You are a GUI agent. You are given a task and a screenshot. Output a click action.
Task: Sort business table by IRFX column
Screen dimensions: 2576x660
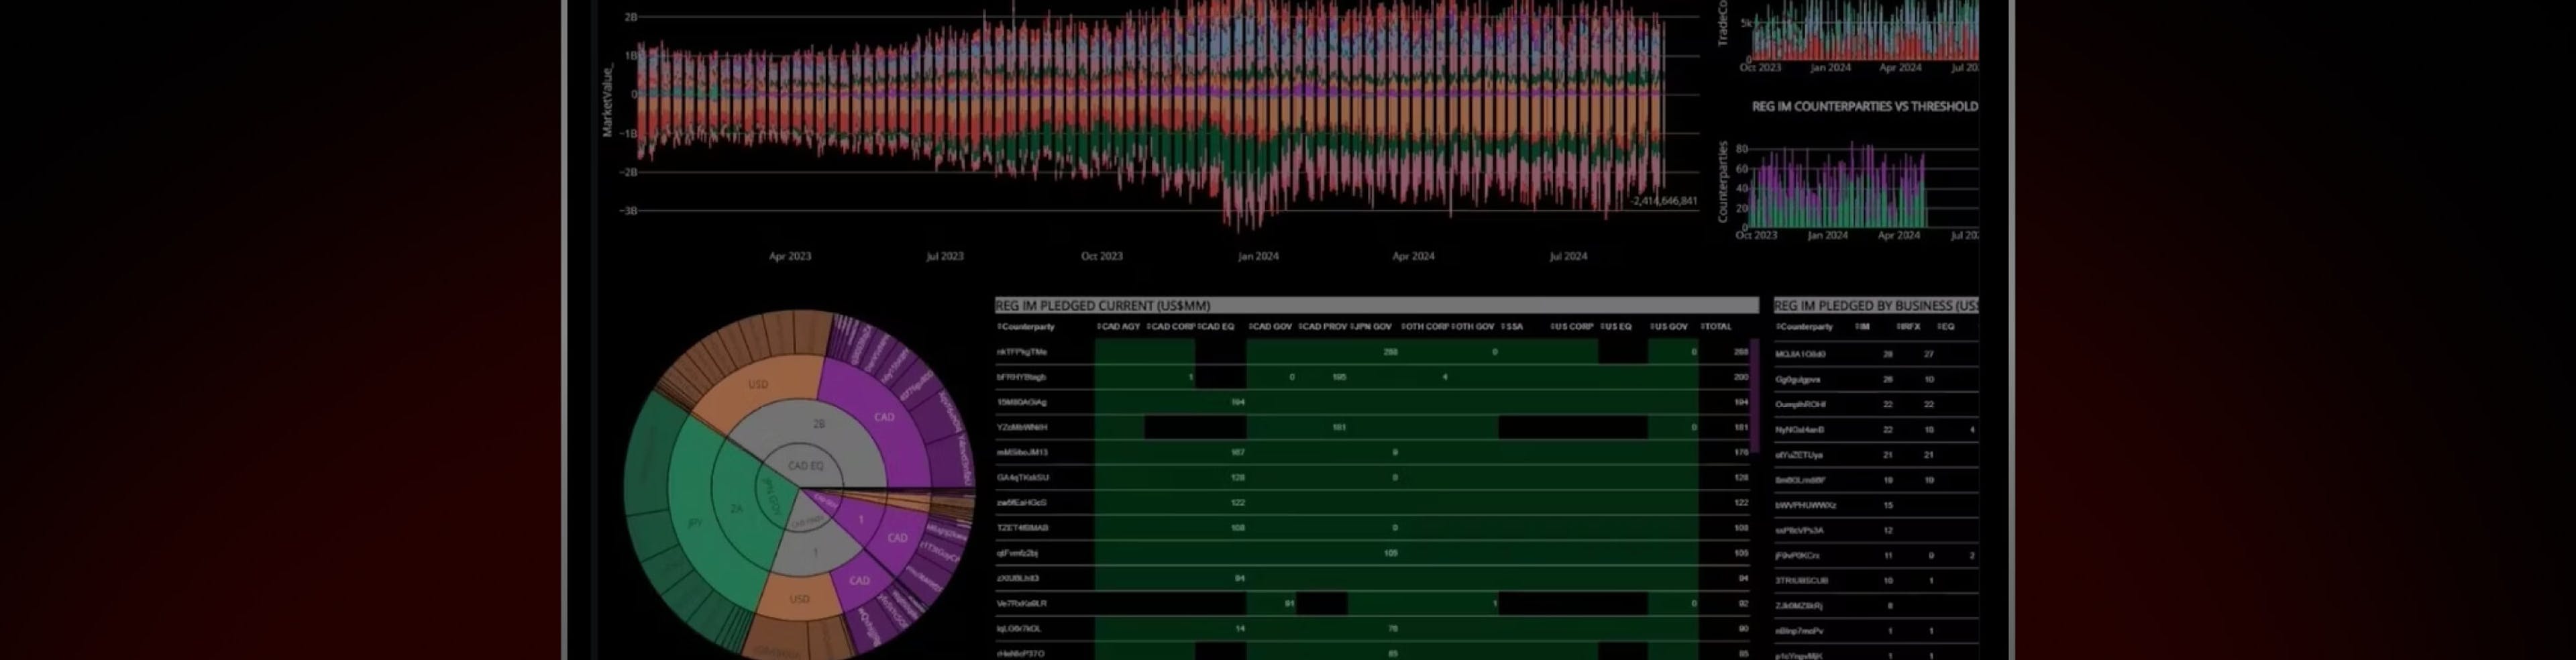(1908, 327)
